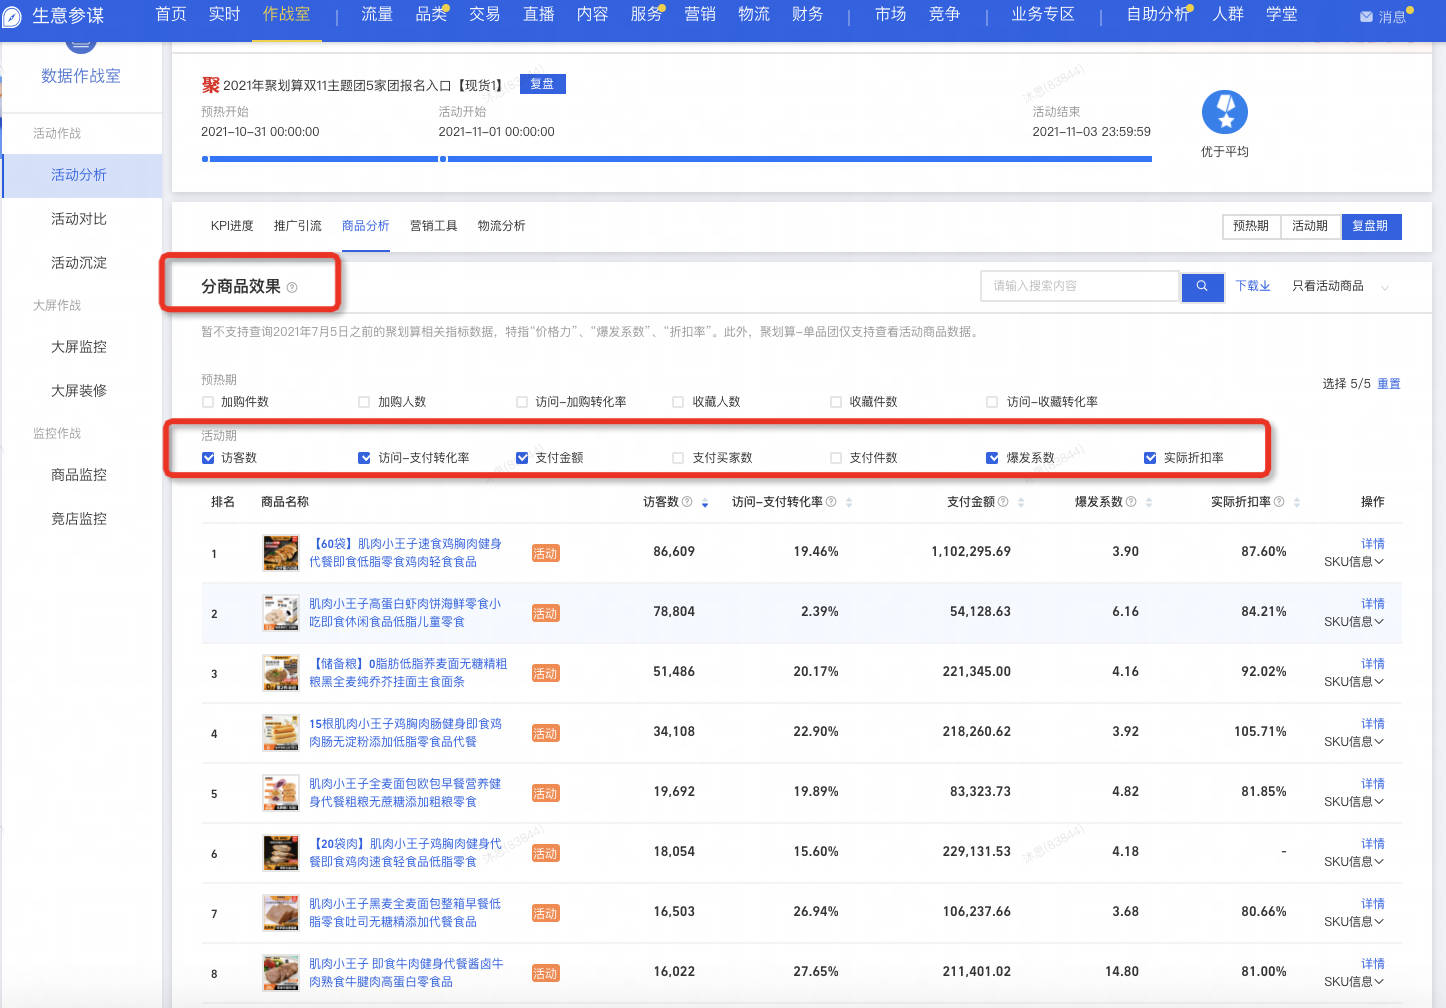Open the 流量 top menu
The image size is (1446, 1008).
click(x=377, y=14)
